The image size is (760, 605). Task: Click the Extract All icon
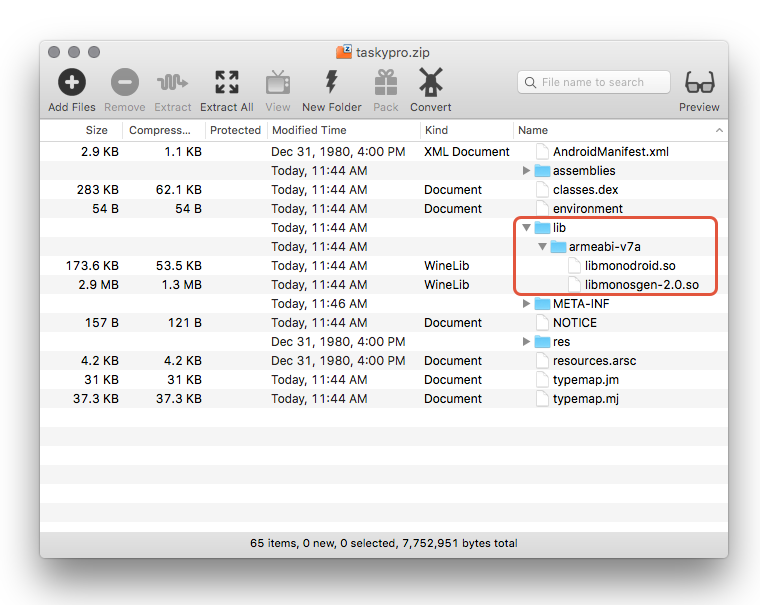point(226,83)
